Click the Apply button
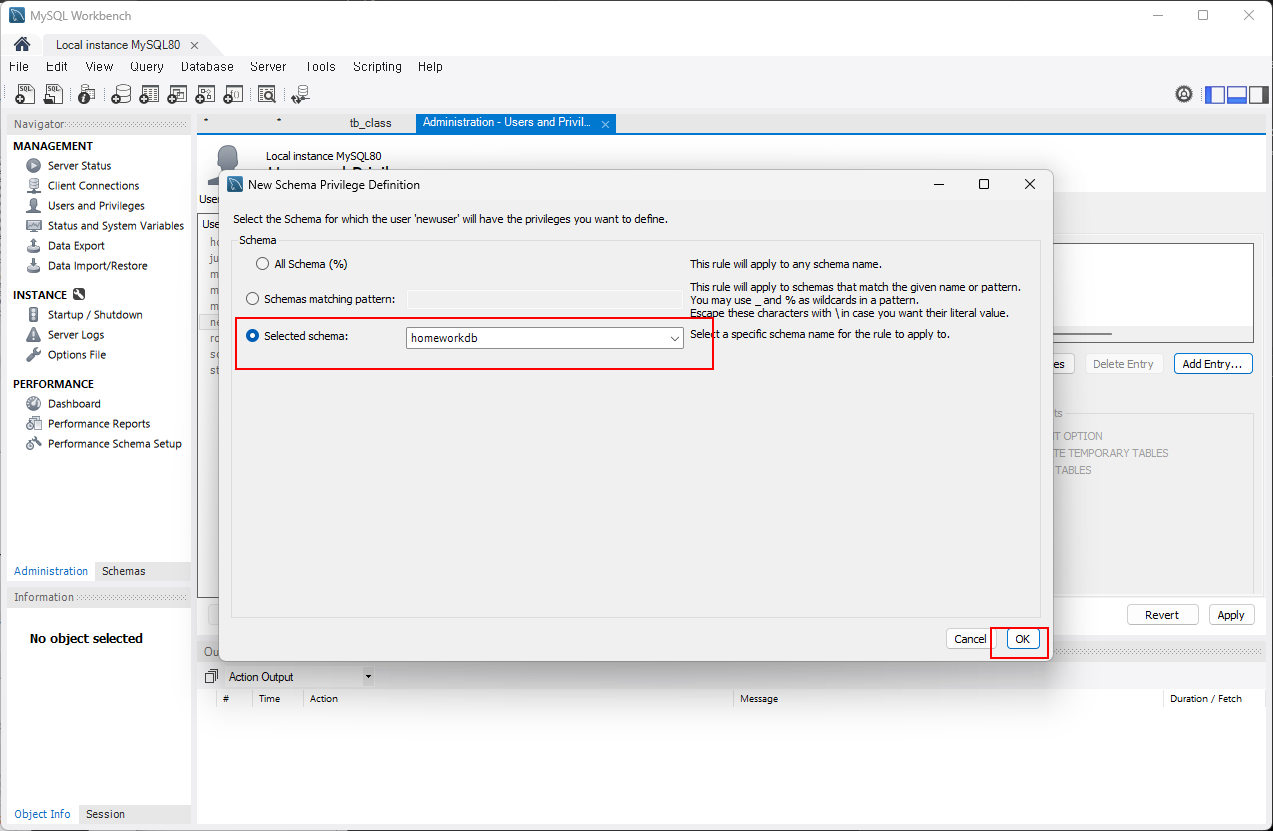1273x831 pixels. [1231, 615]
